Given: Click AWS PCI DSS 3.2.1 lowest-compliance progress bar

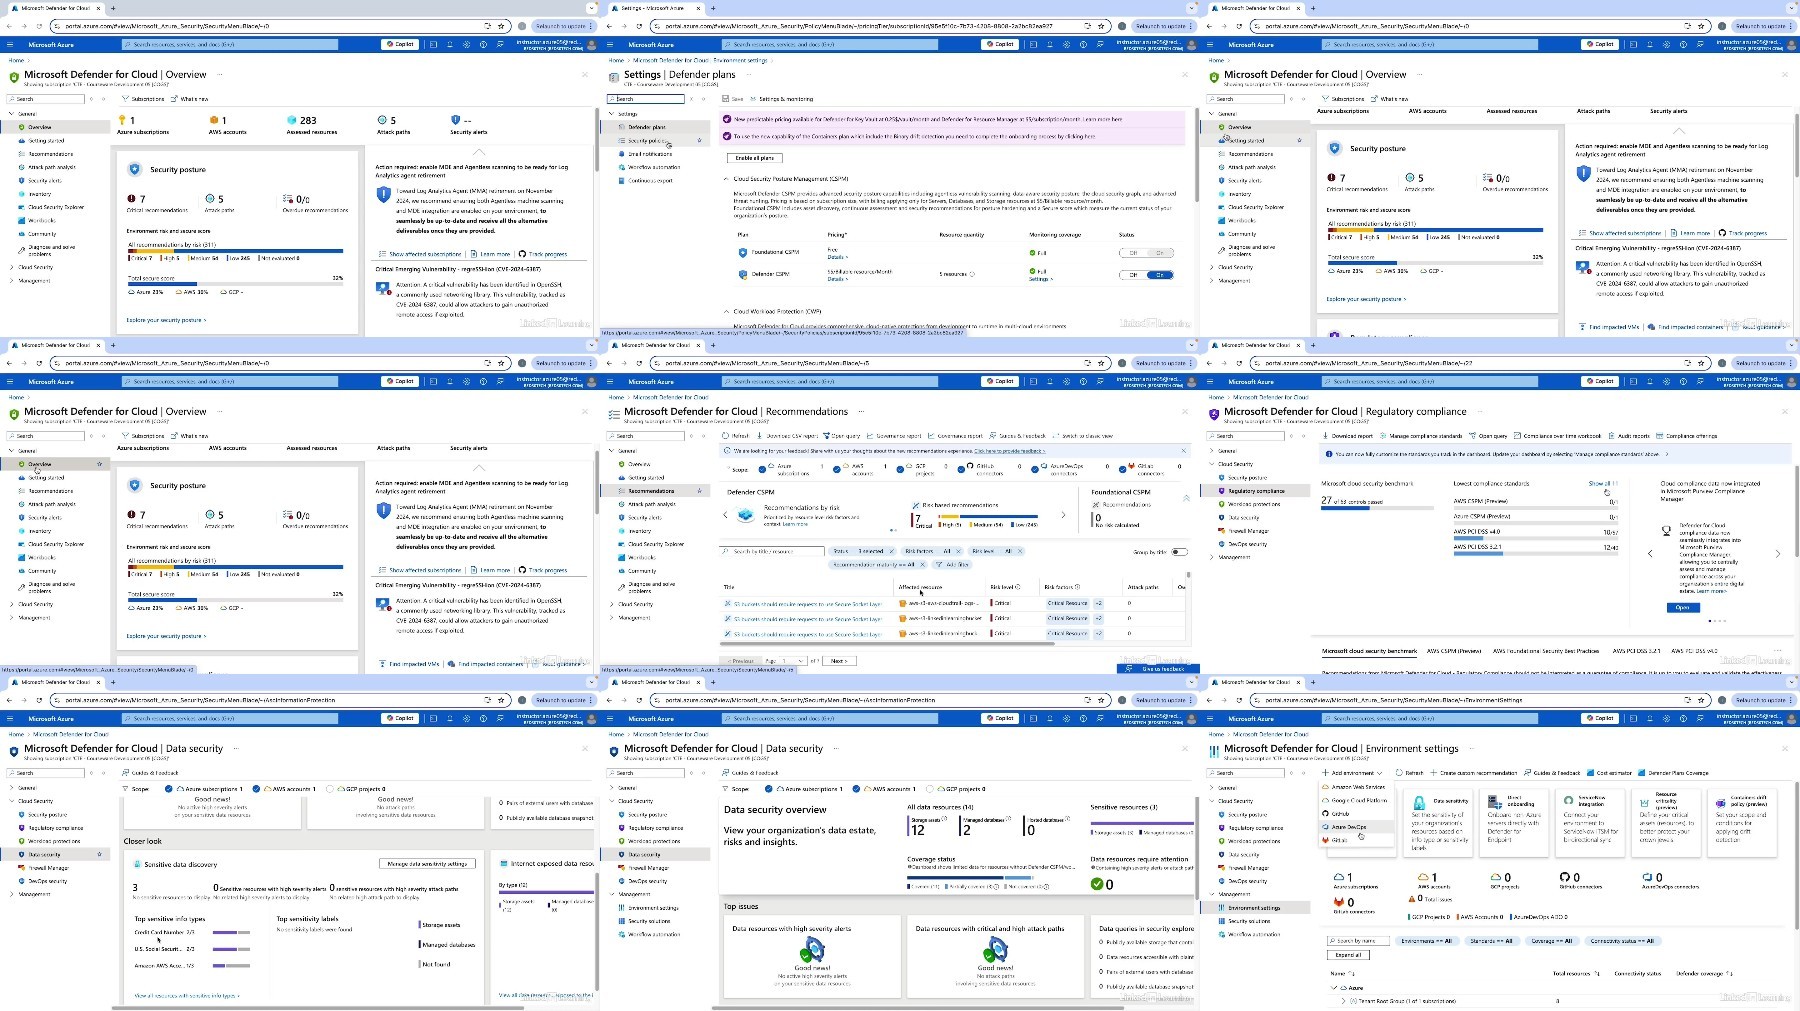Looking at the screenshot, I should (1535, 552).
